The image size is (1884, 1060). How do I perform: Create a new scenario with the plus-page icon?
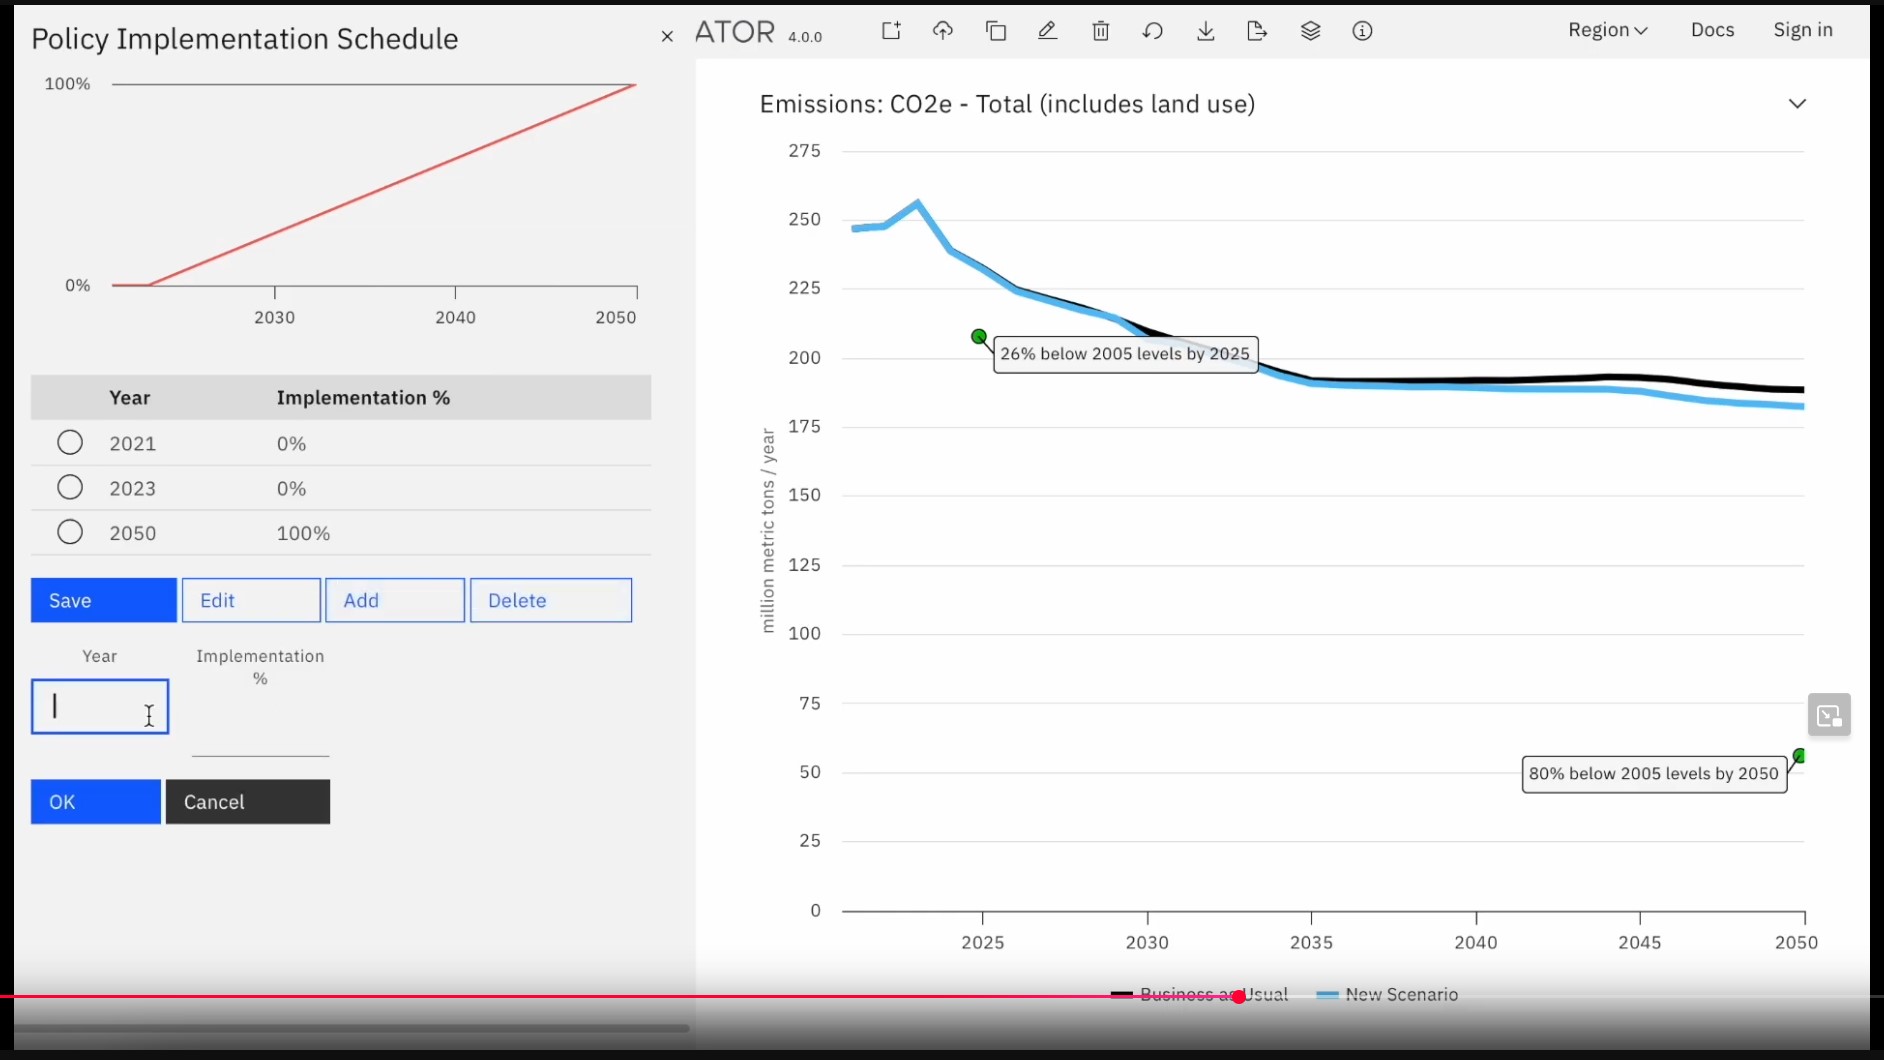click(x=891, y=31)
